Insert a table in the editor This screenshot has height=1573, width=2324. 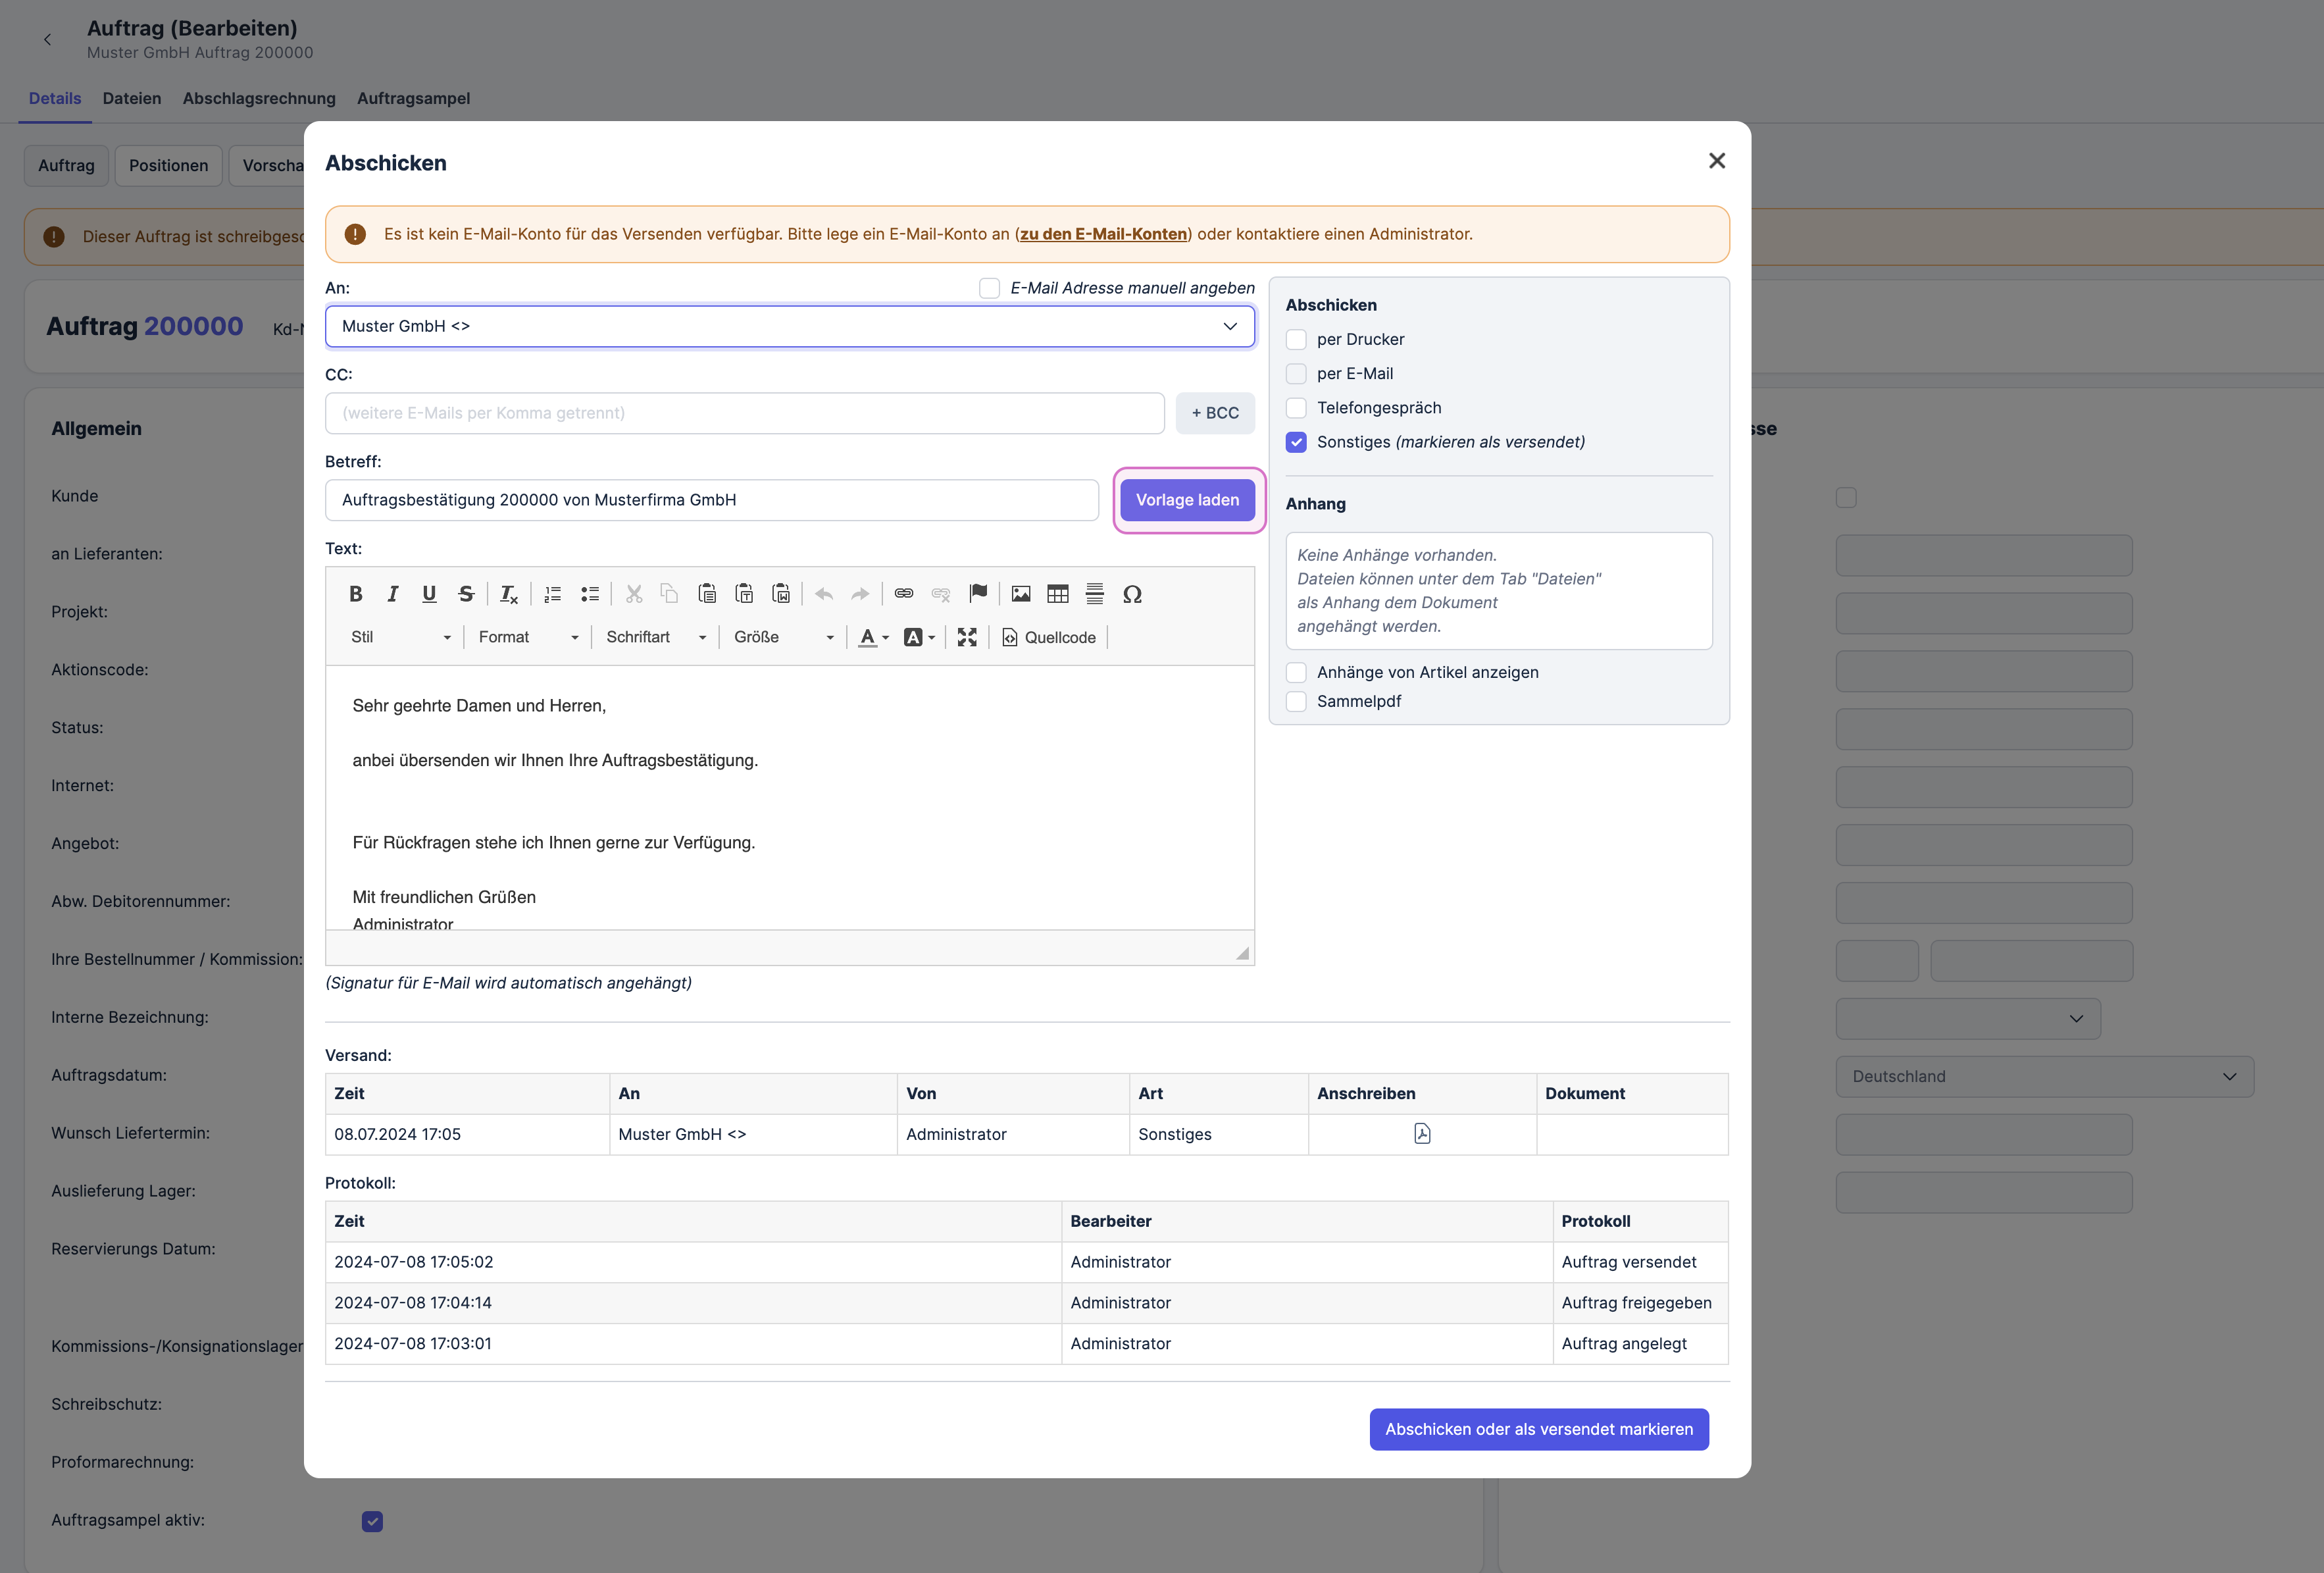(x=1057, y=594)
